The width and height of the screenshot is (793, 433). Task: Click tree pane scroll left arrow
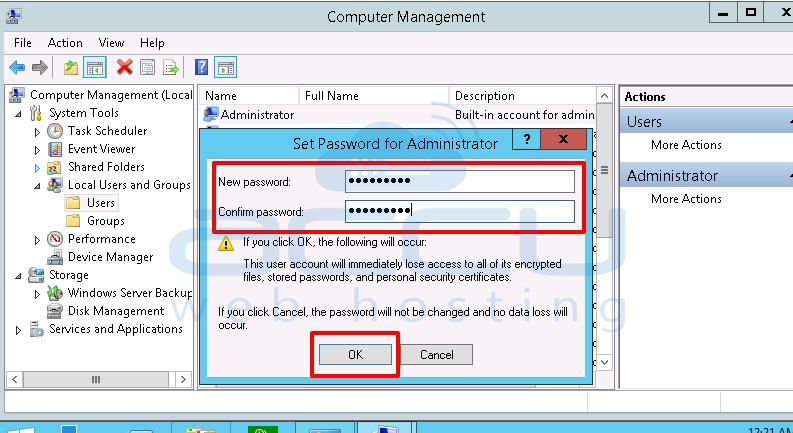(x=15, y=379)
